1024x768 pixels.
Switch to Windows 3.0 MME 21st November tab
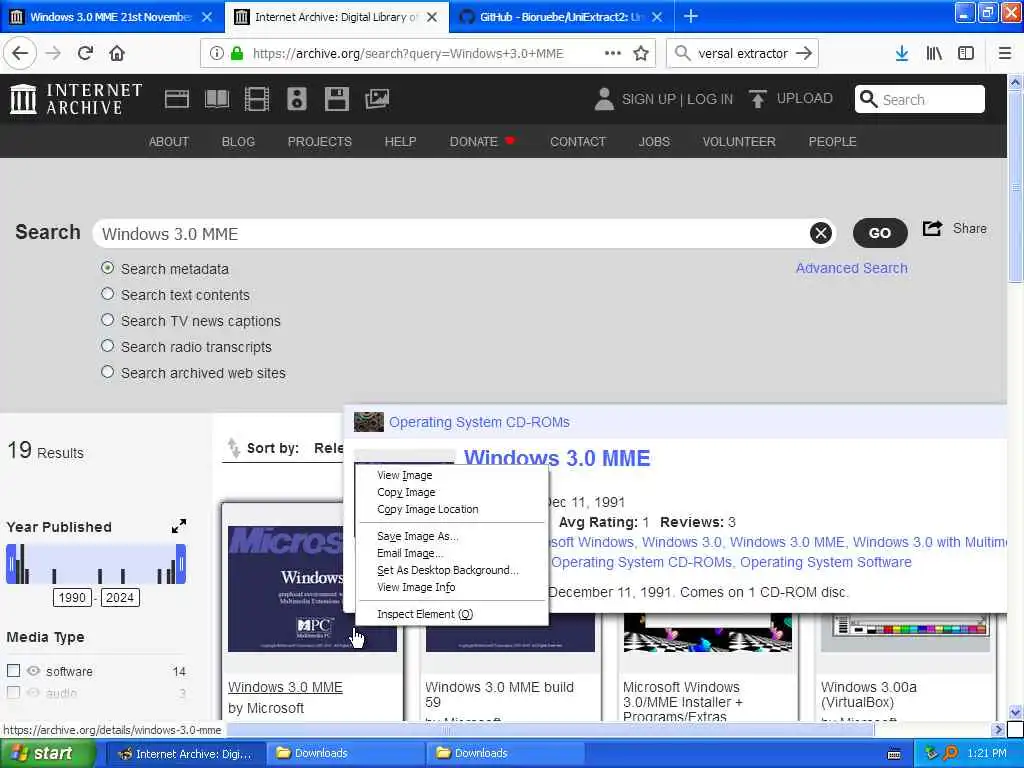111,17
